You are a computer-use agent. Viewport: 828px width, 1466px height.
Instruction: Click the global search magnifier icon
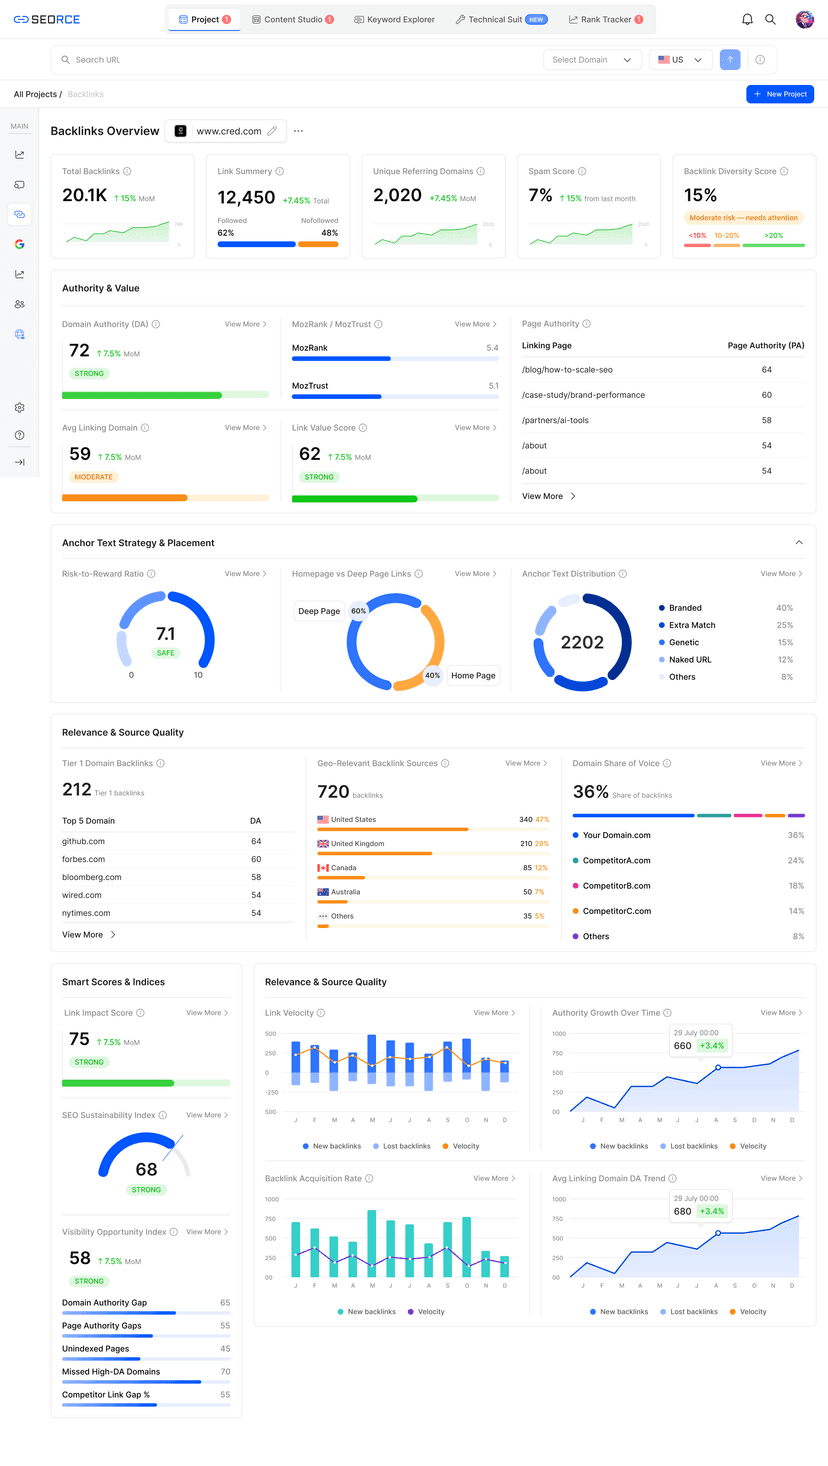coord(771,19)
